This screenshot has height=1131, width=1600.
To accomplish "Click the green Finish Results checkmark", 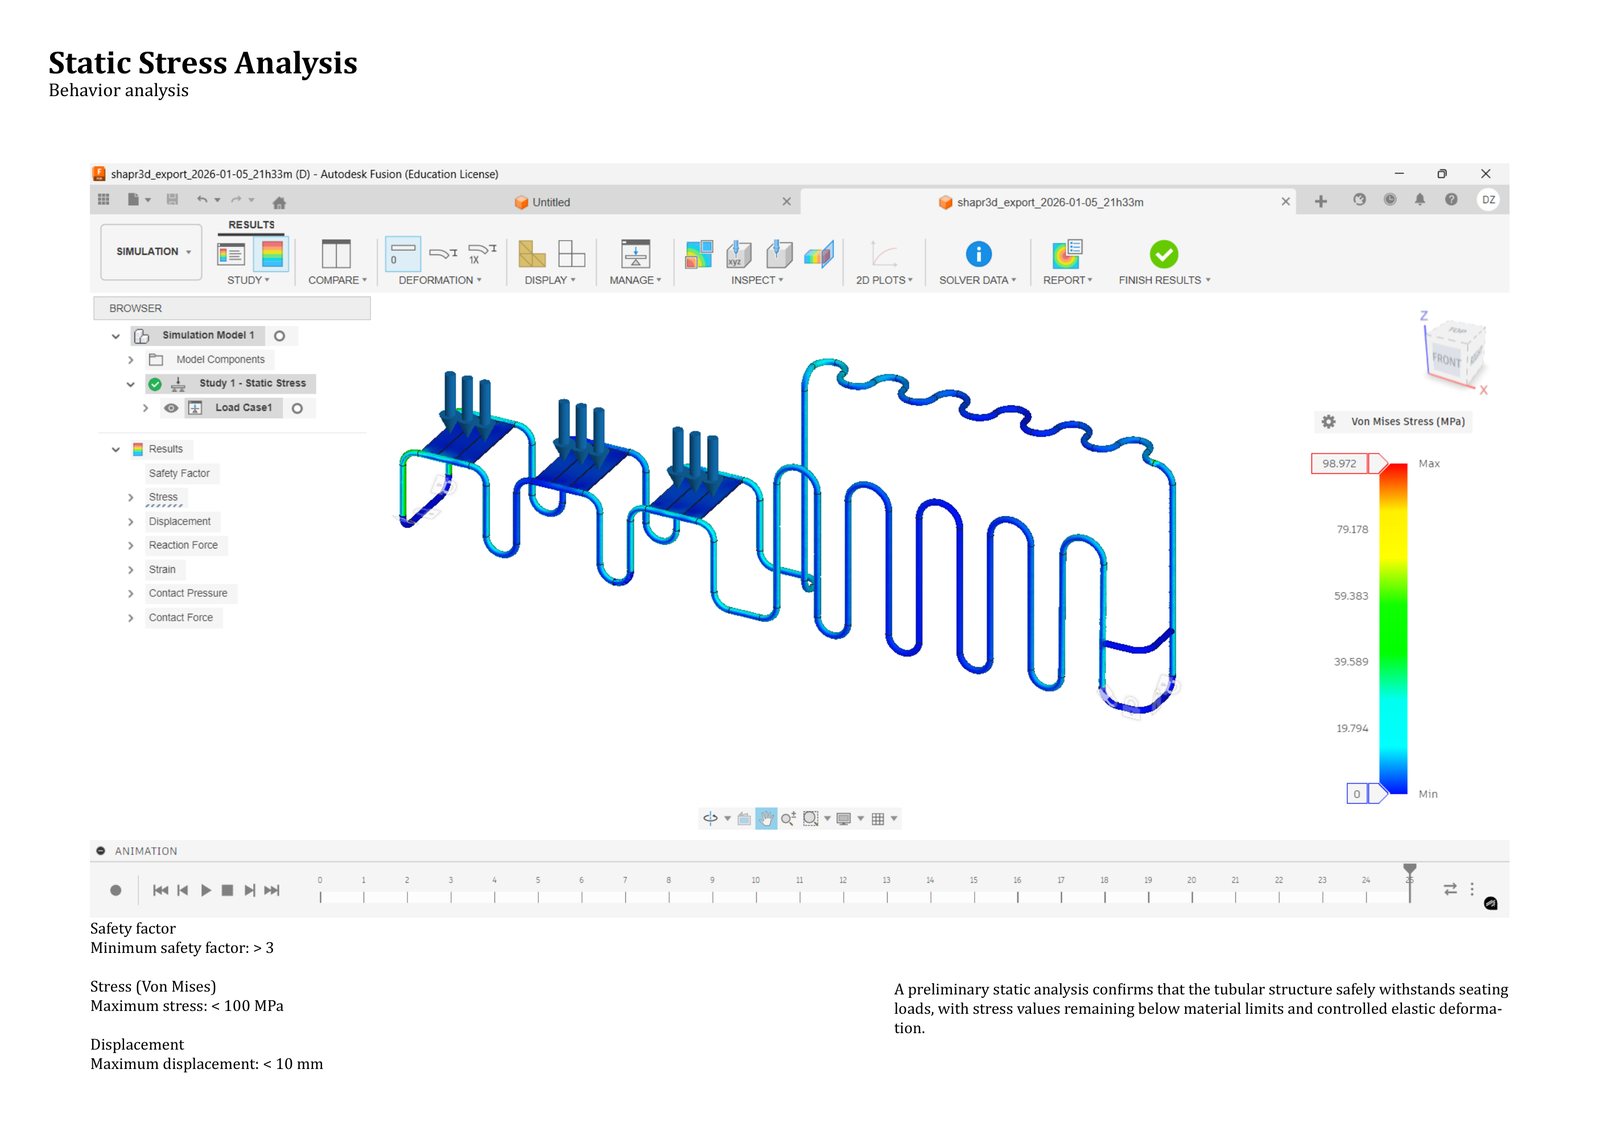I will coord(1164,254).
